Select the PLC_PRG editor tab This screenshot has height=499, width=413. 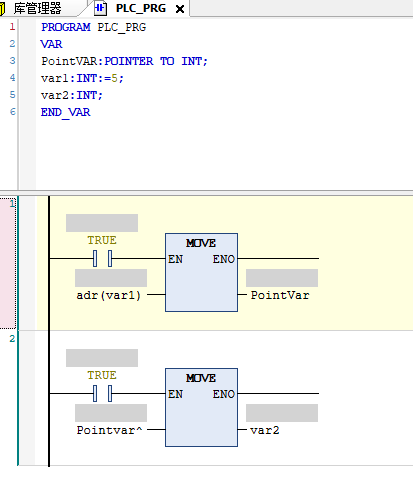pyautogui.click(x=141, y=8)
